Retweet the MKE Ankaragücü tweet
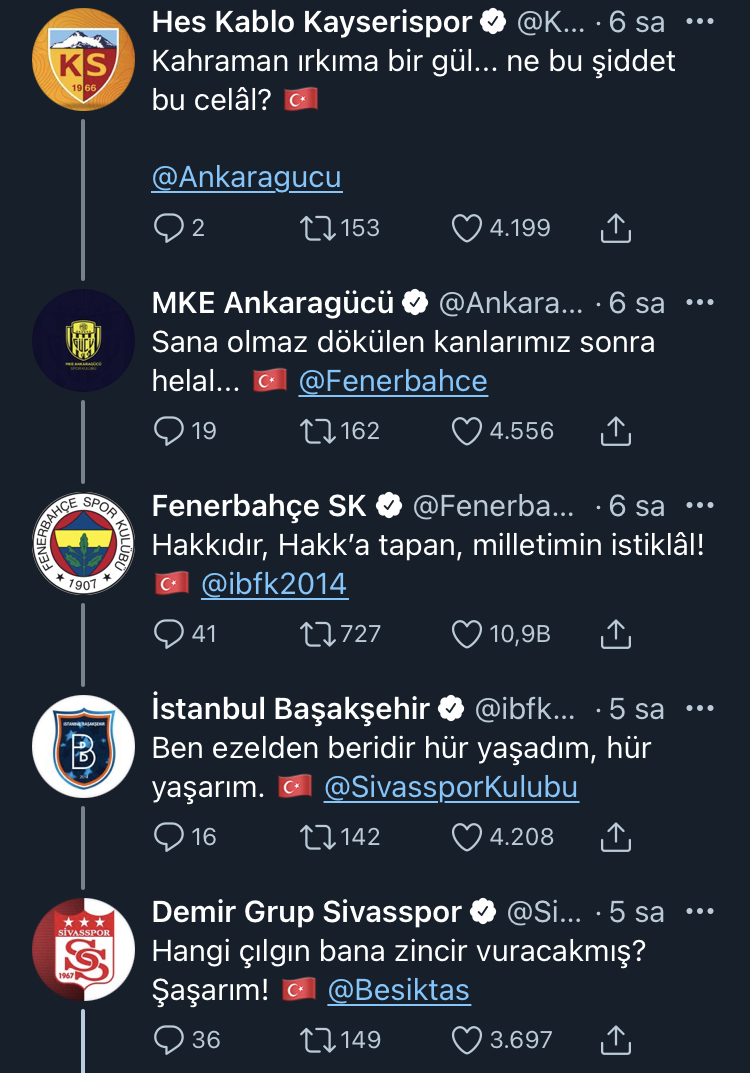Screen dimensions: 750x1073 pyautogui.click(x=317, y=431)
